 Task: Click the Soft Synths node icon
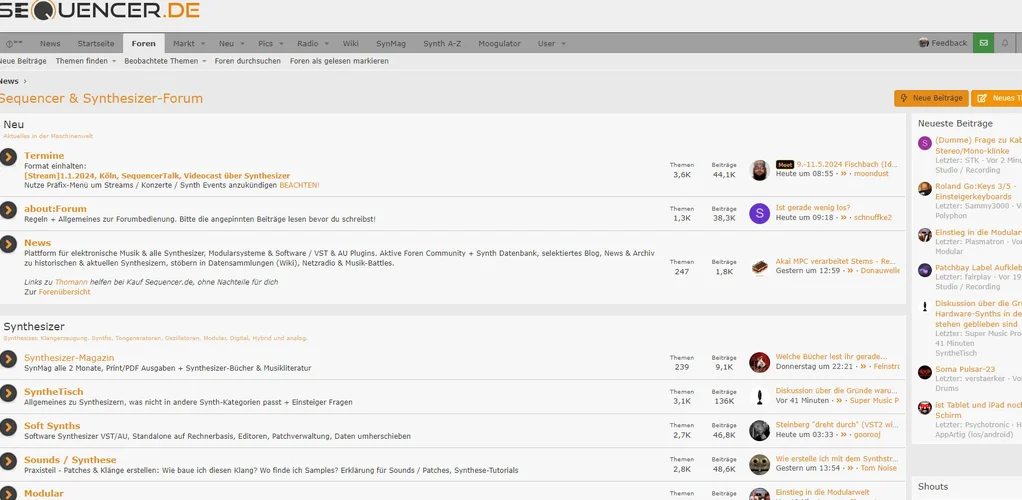[x=7, y=427]
